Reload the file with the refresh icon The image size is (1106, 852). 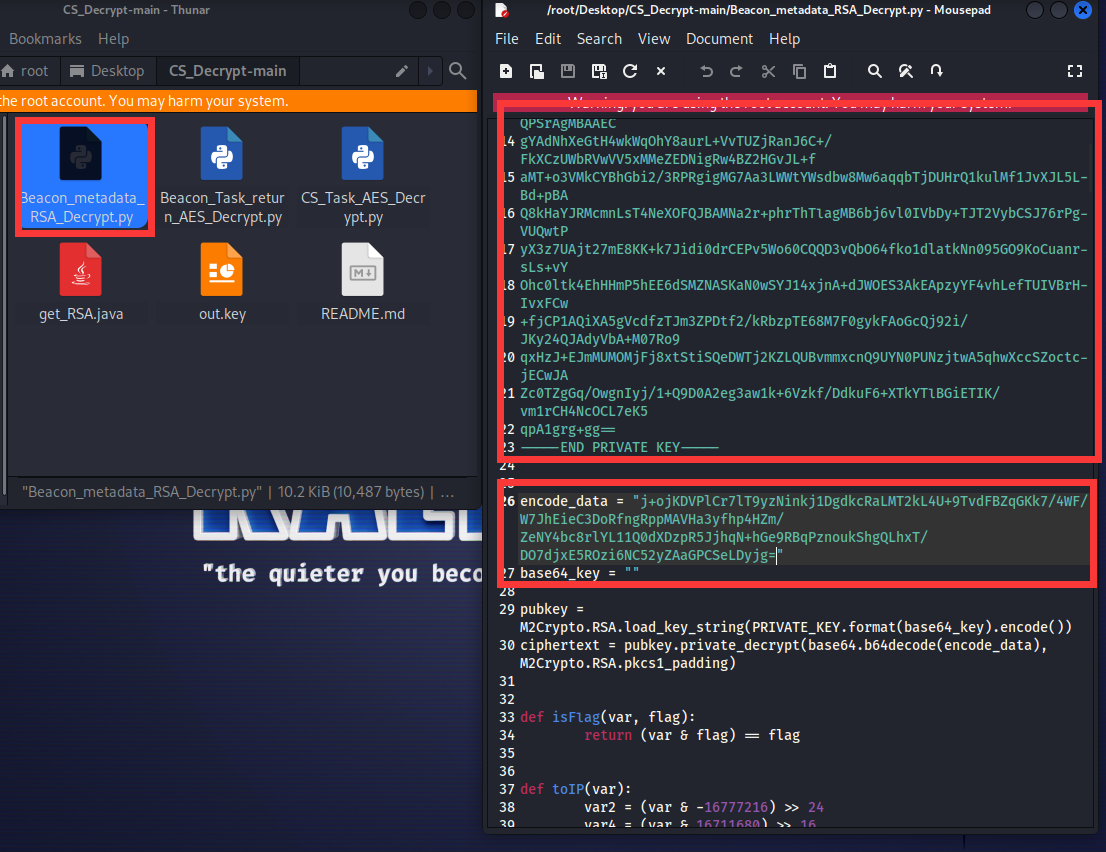pos(630,71)
